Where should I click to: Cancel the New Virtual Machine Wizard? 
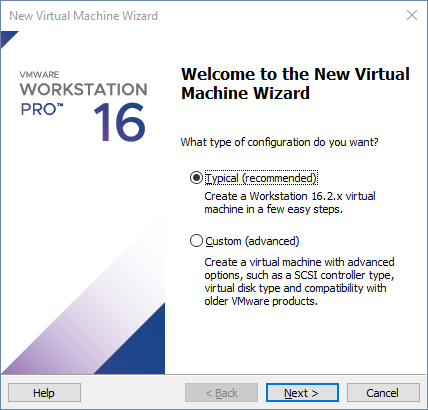click(383, 393)
